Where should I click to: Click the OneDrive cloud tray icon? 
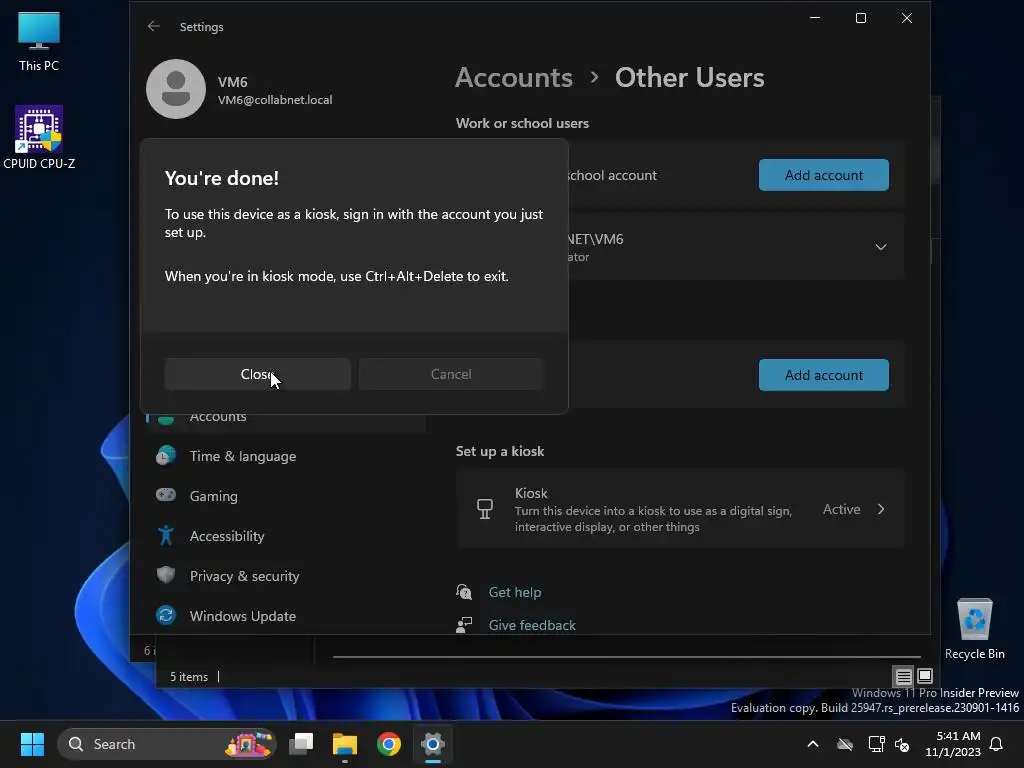[x=845, y=744]
